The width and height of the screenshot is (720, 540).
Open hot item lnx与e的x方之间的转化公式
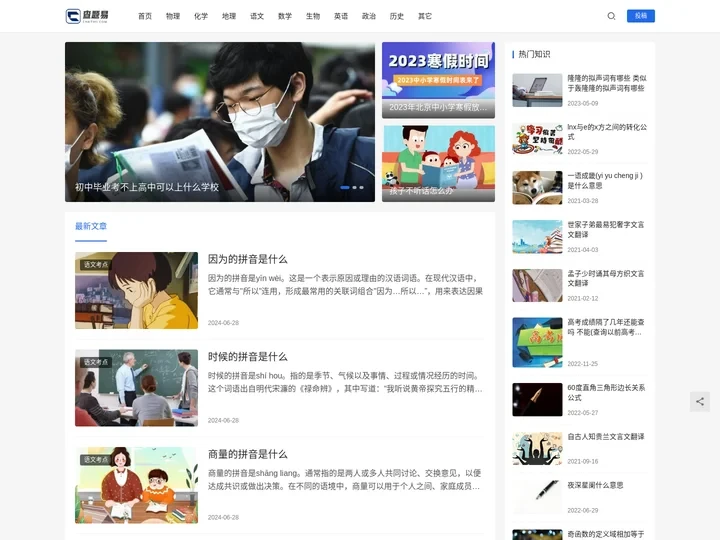607,132
